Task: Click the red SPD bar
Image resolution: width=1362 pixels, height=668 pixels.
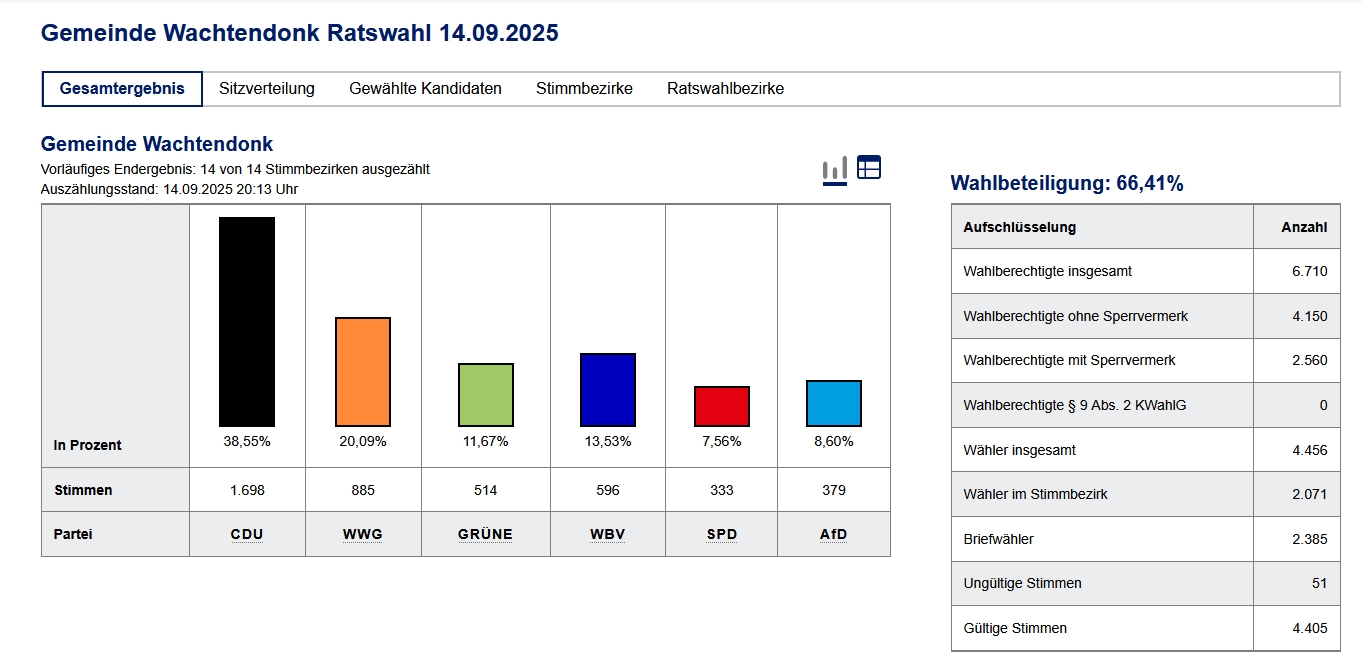Action: pos(721,407)
